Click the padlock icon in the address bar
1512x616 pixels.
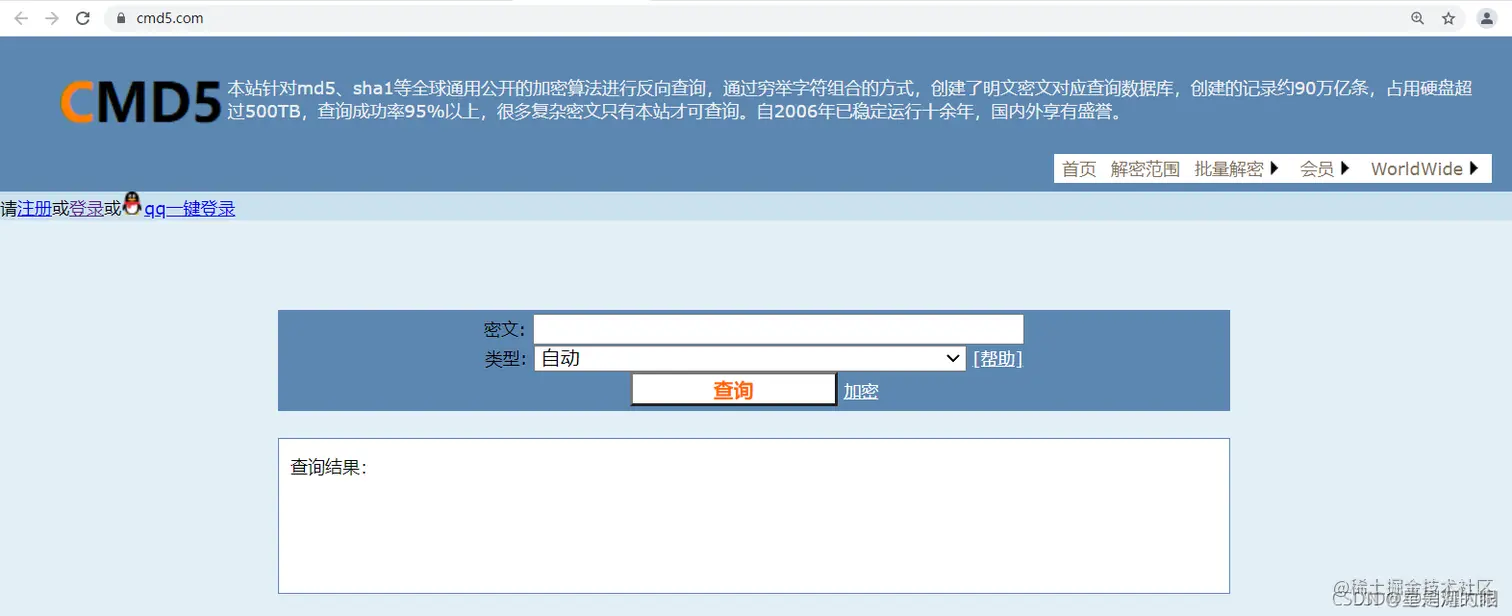[120, 17]
